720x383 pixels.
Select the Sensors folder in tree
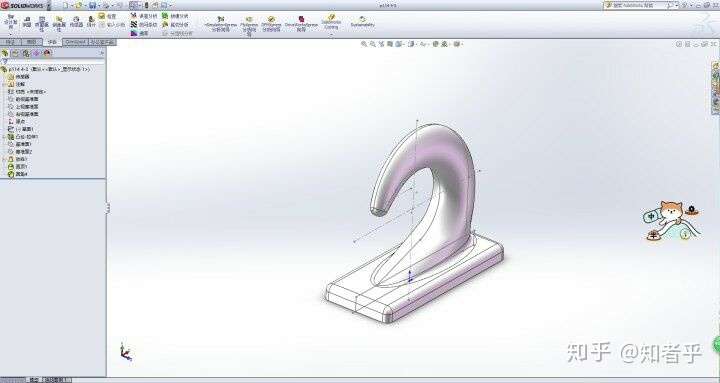[19, 77]
